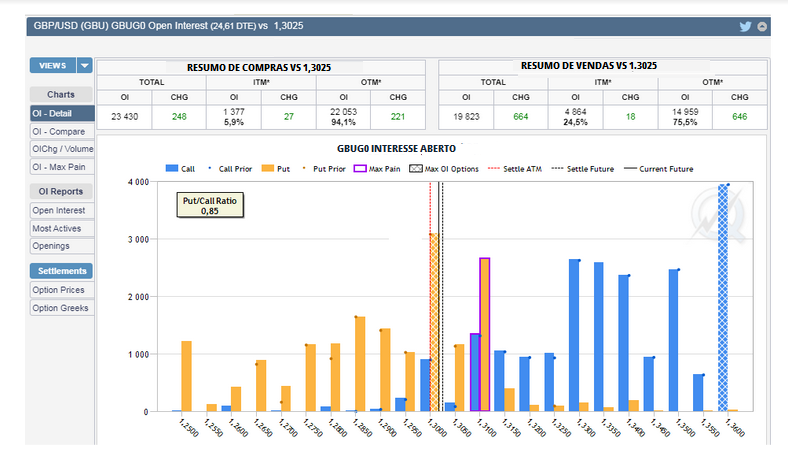Image resolution: width=788 pixels, height=456 pixels.
Task: Open the Open Interest report
Action: pyautogui.click(x=62, y=211)
